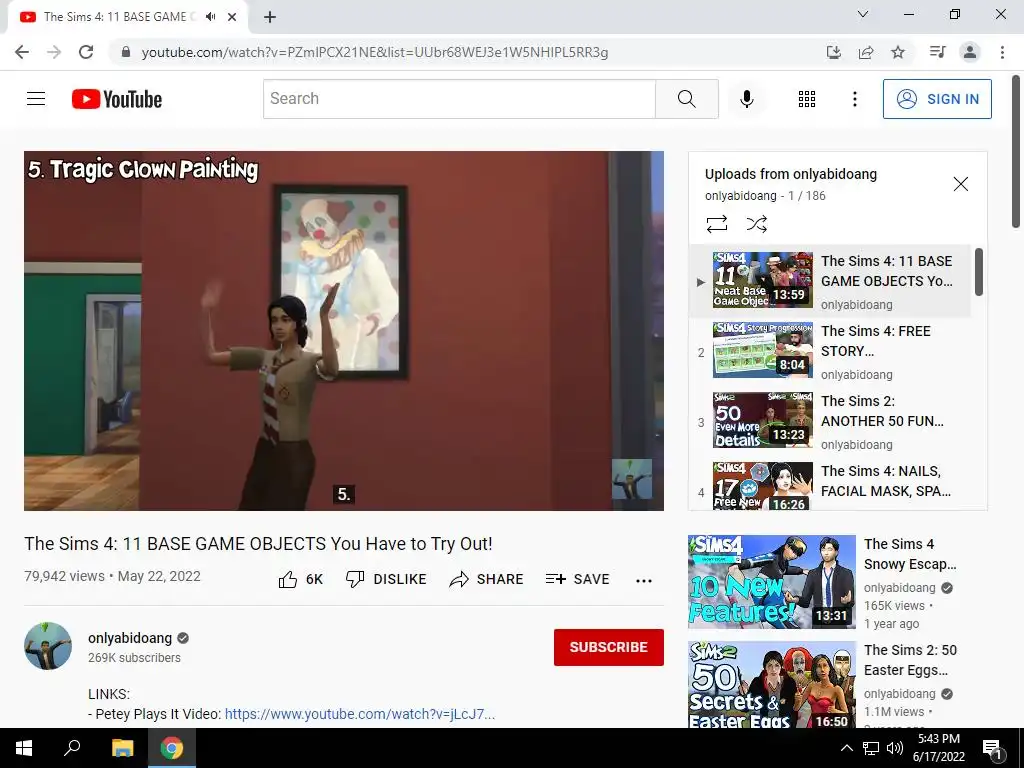1024x768 pixels.
Task: View site information padlock icon
Action: [x=126, y=52]
